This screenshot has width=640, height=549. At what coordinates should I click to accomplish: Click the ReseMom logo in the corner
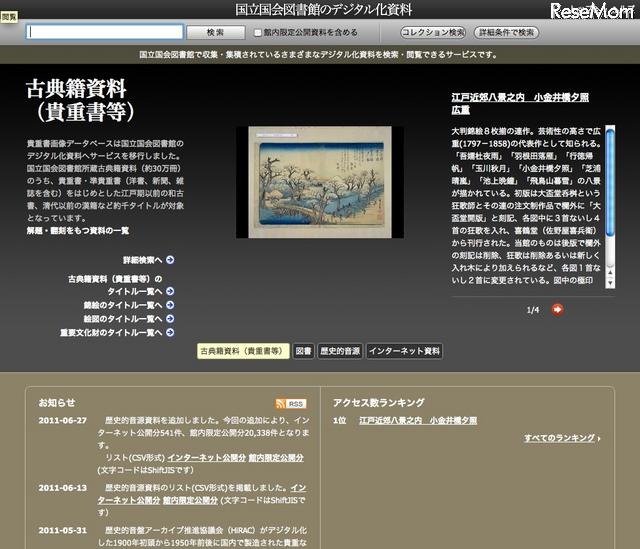tap(596, 11)
